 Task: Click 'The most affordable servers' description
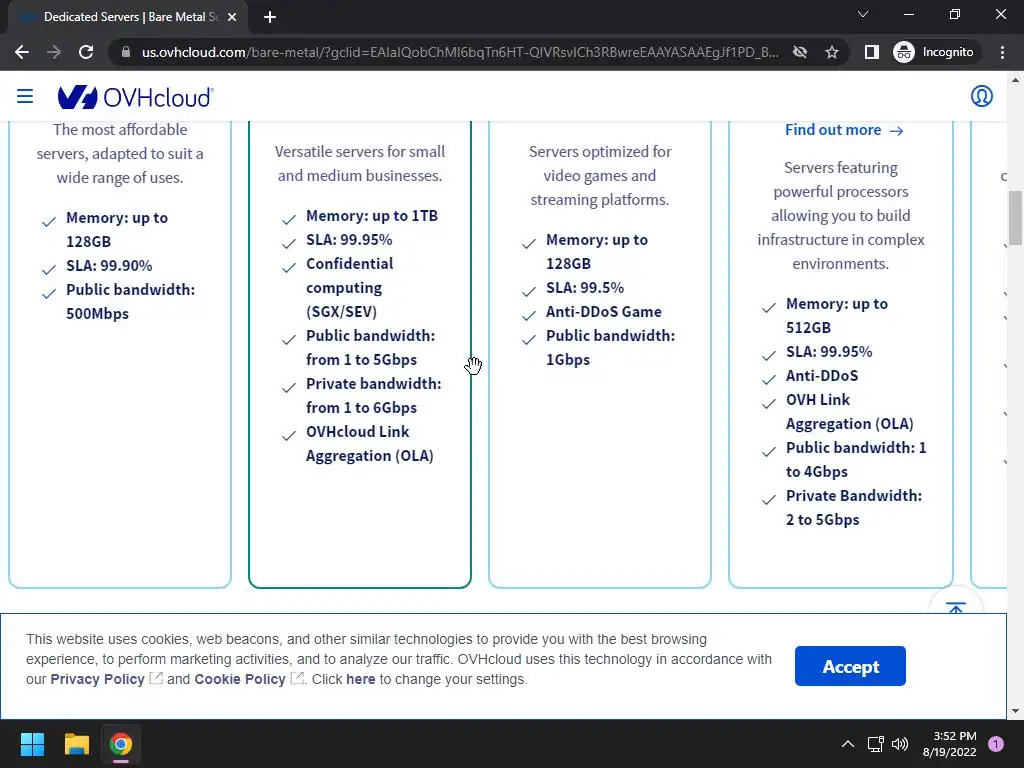click(x=120, y=153)
